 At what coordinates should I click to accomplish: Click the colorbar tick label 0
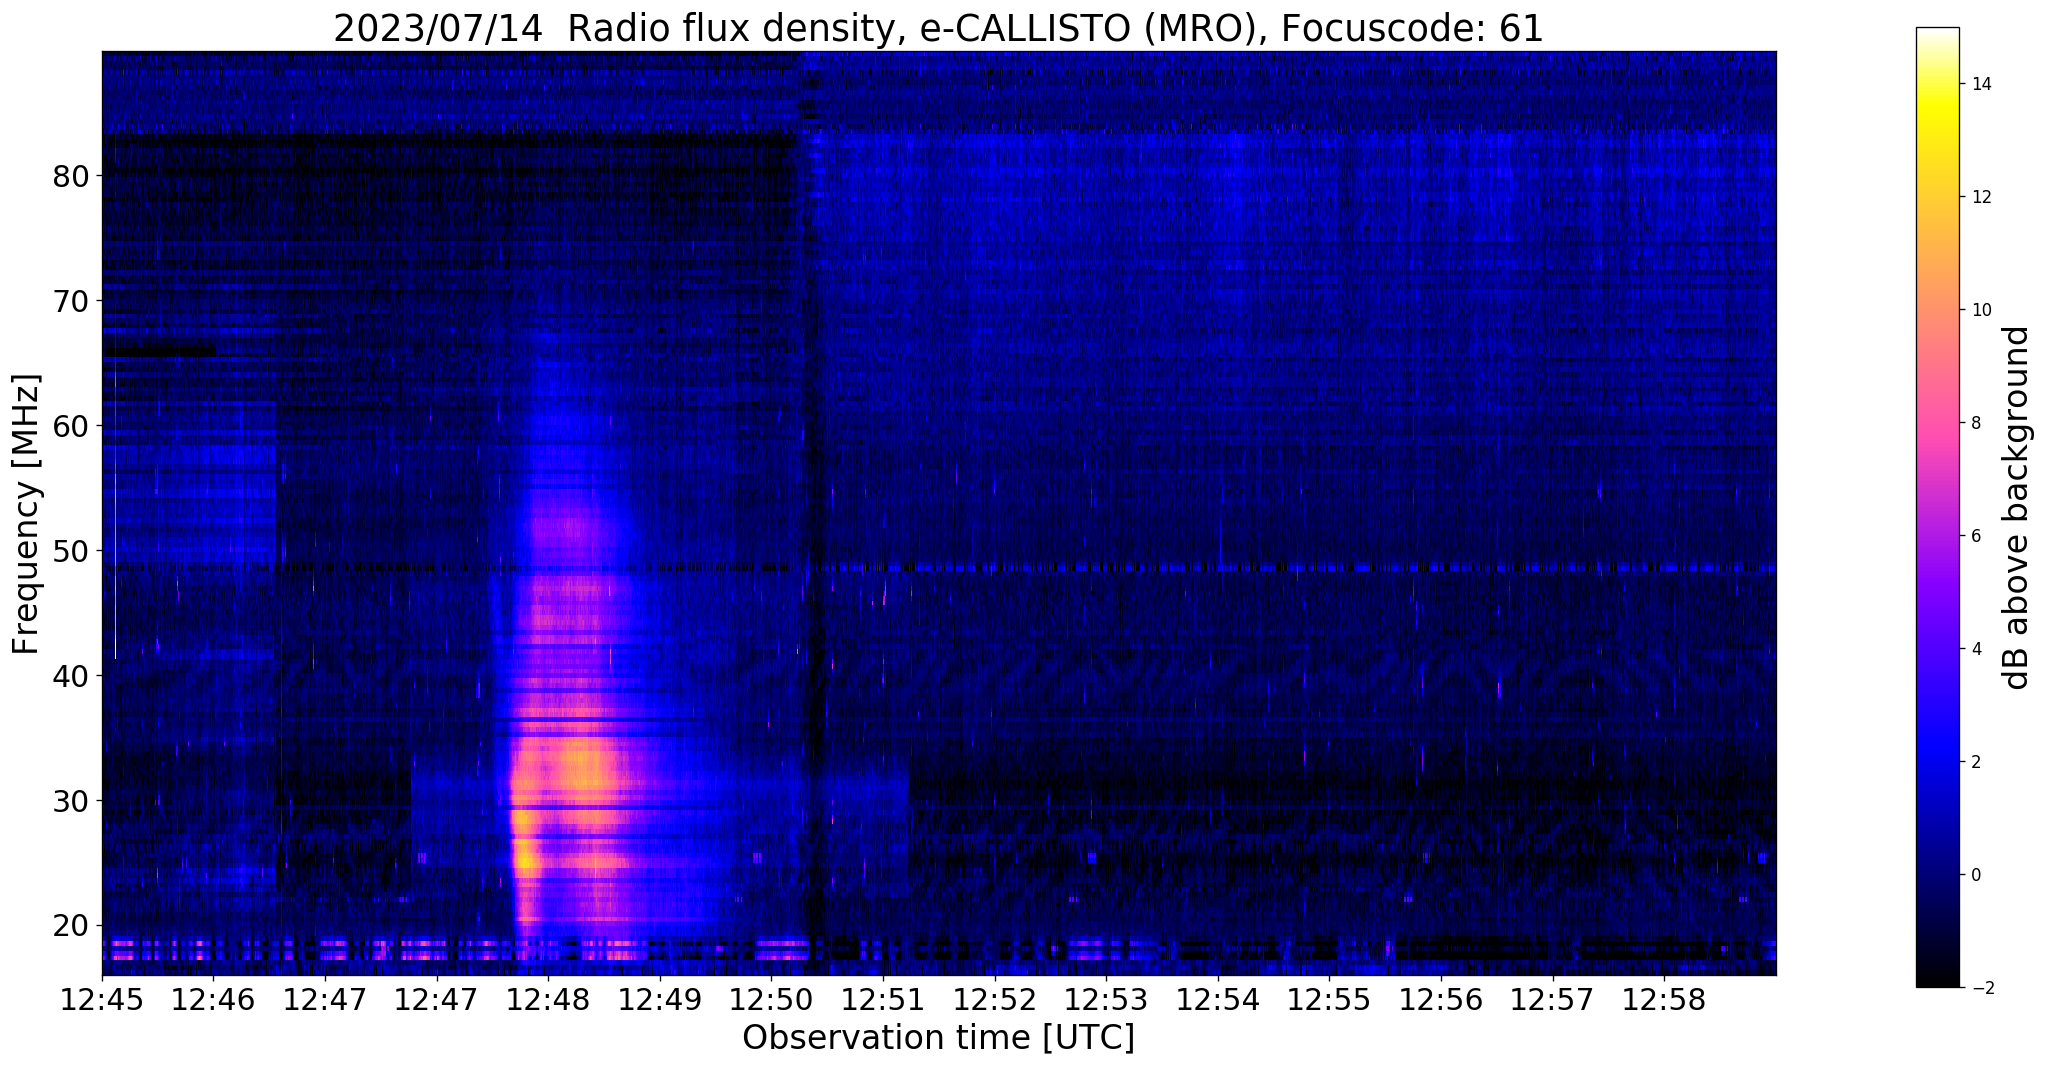(x=1975, y=875)
